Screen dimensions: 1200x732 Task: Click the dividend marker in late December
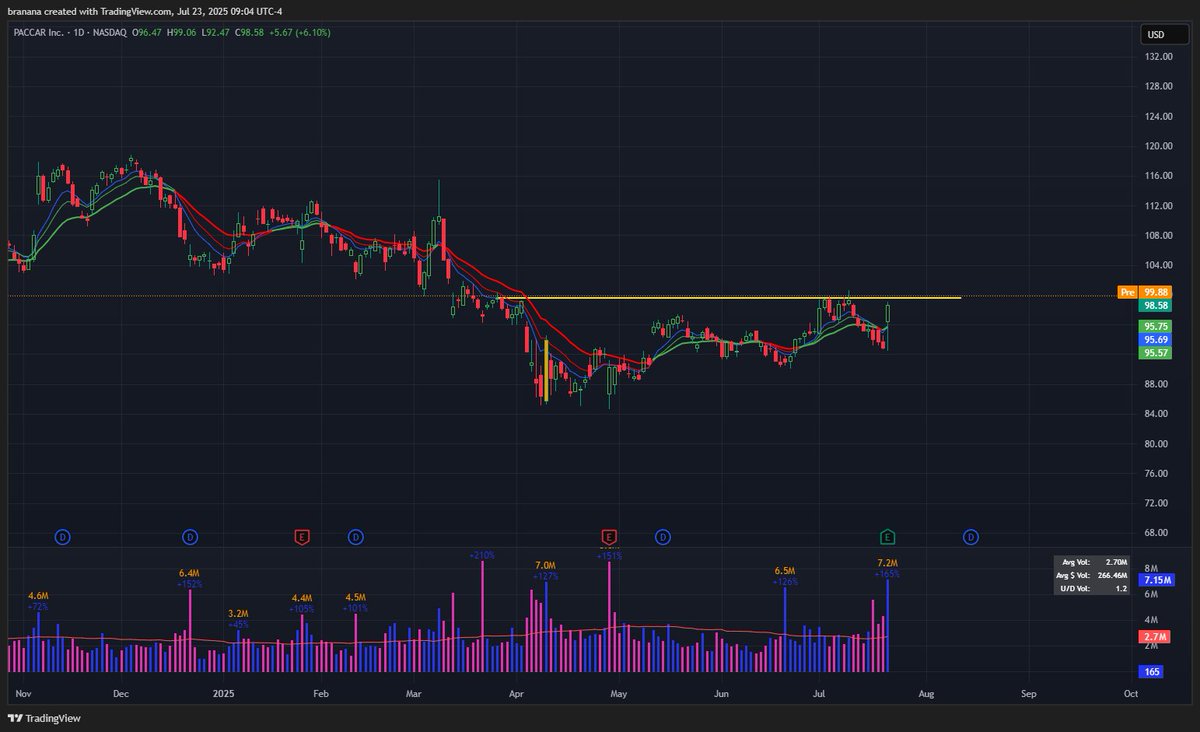coord(191,537)
